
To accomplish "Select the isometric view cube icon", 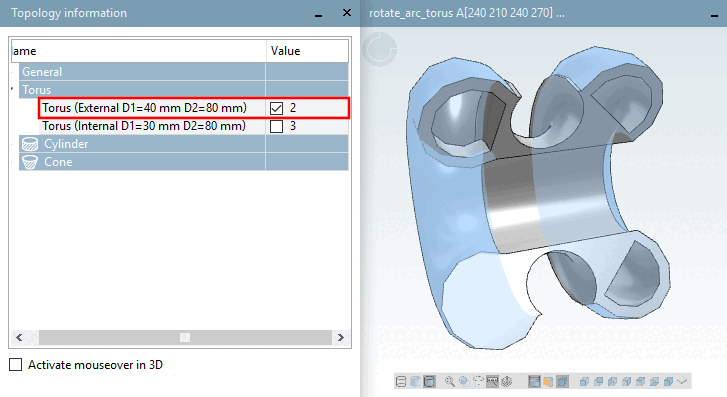I will pos(668,381).
